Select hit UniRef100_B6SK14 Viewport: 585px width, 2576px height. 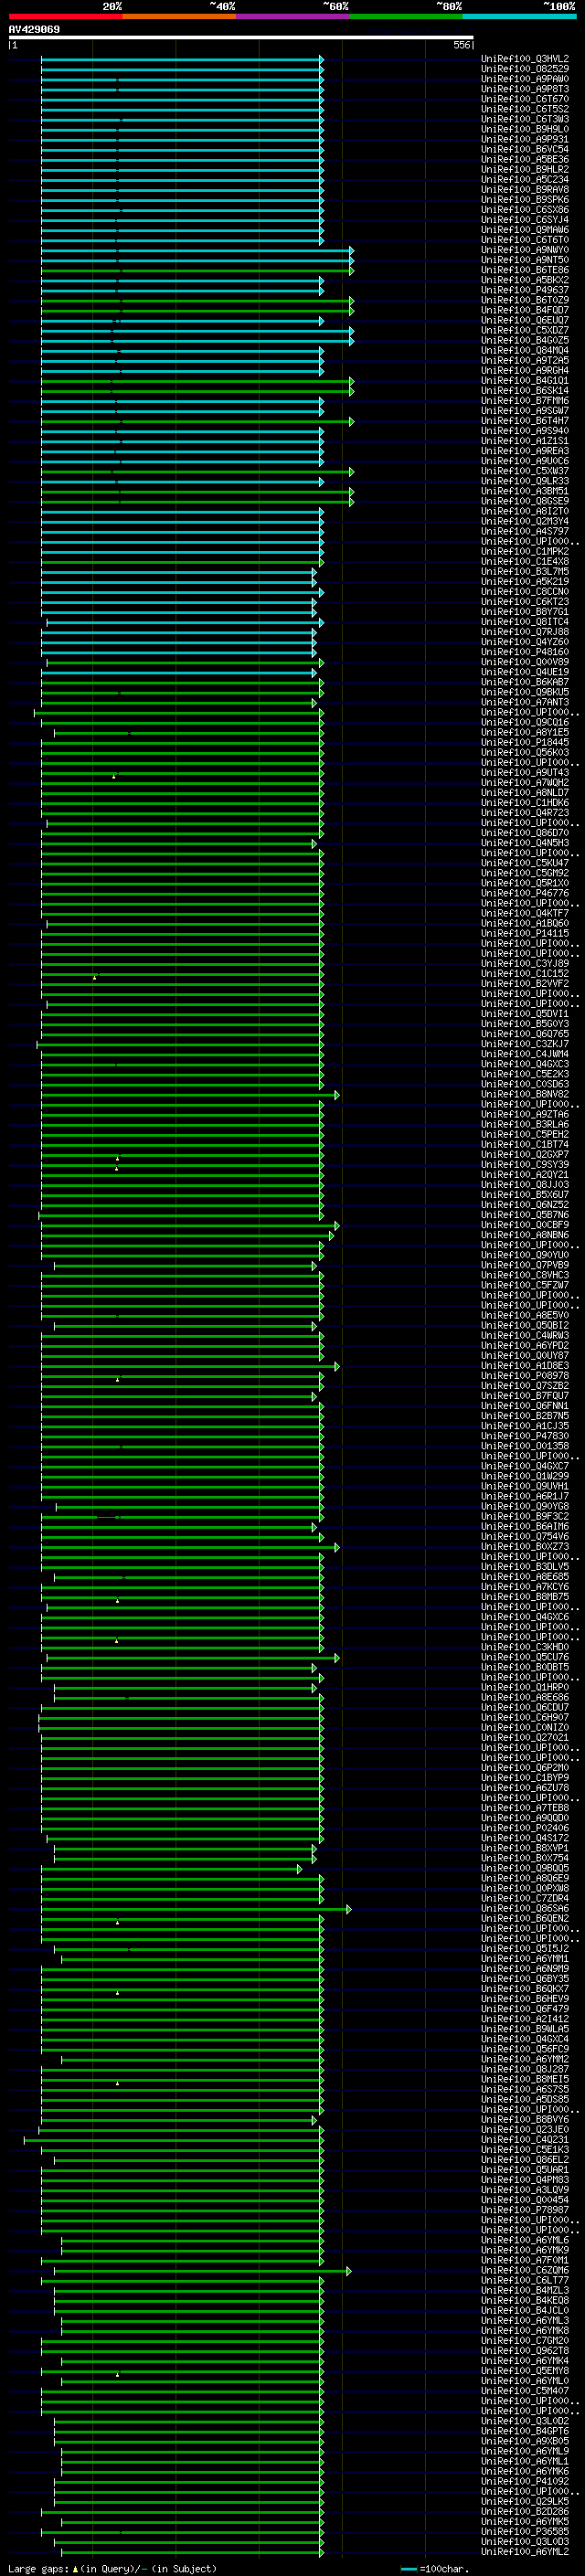[525, 390]
